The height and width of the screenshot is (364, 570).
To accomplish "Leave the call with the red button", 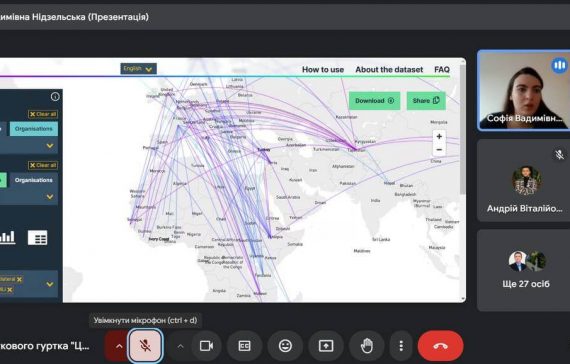I will (441, 346).
